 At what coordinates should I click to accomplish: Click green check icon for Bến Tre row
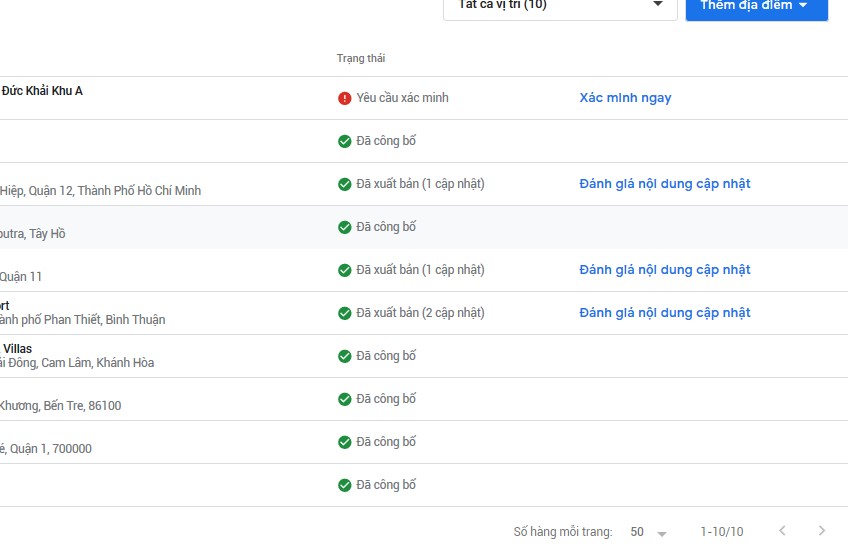(344, 399)
